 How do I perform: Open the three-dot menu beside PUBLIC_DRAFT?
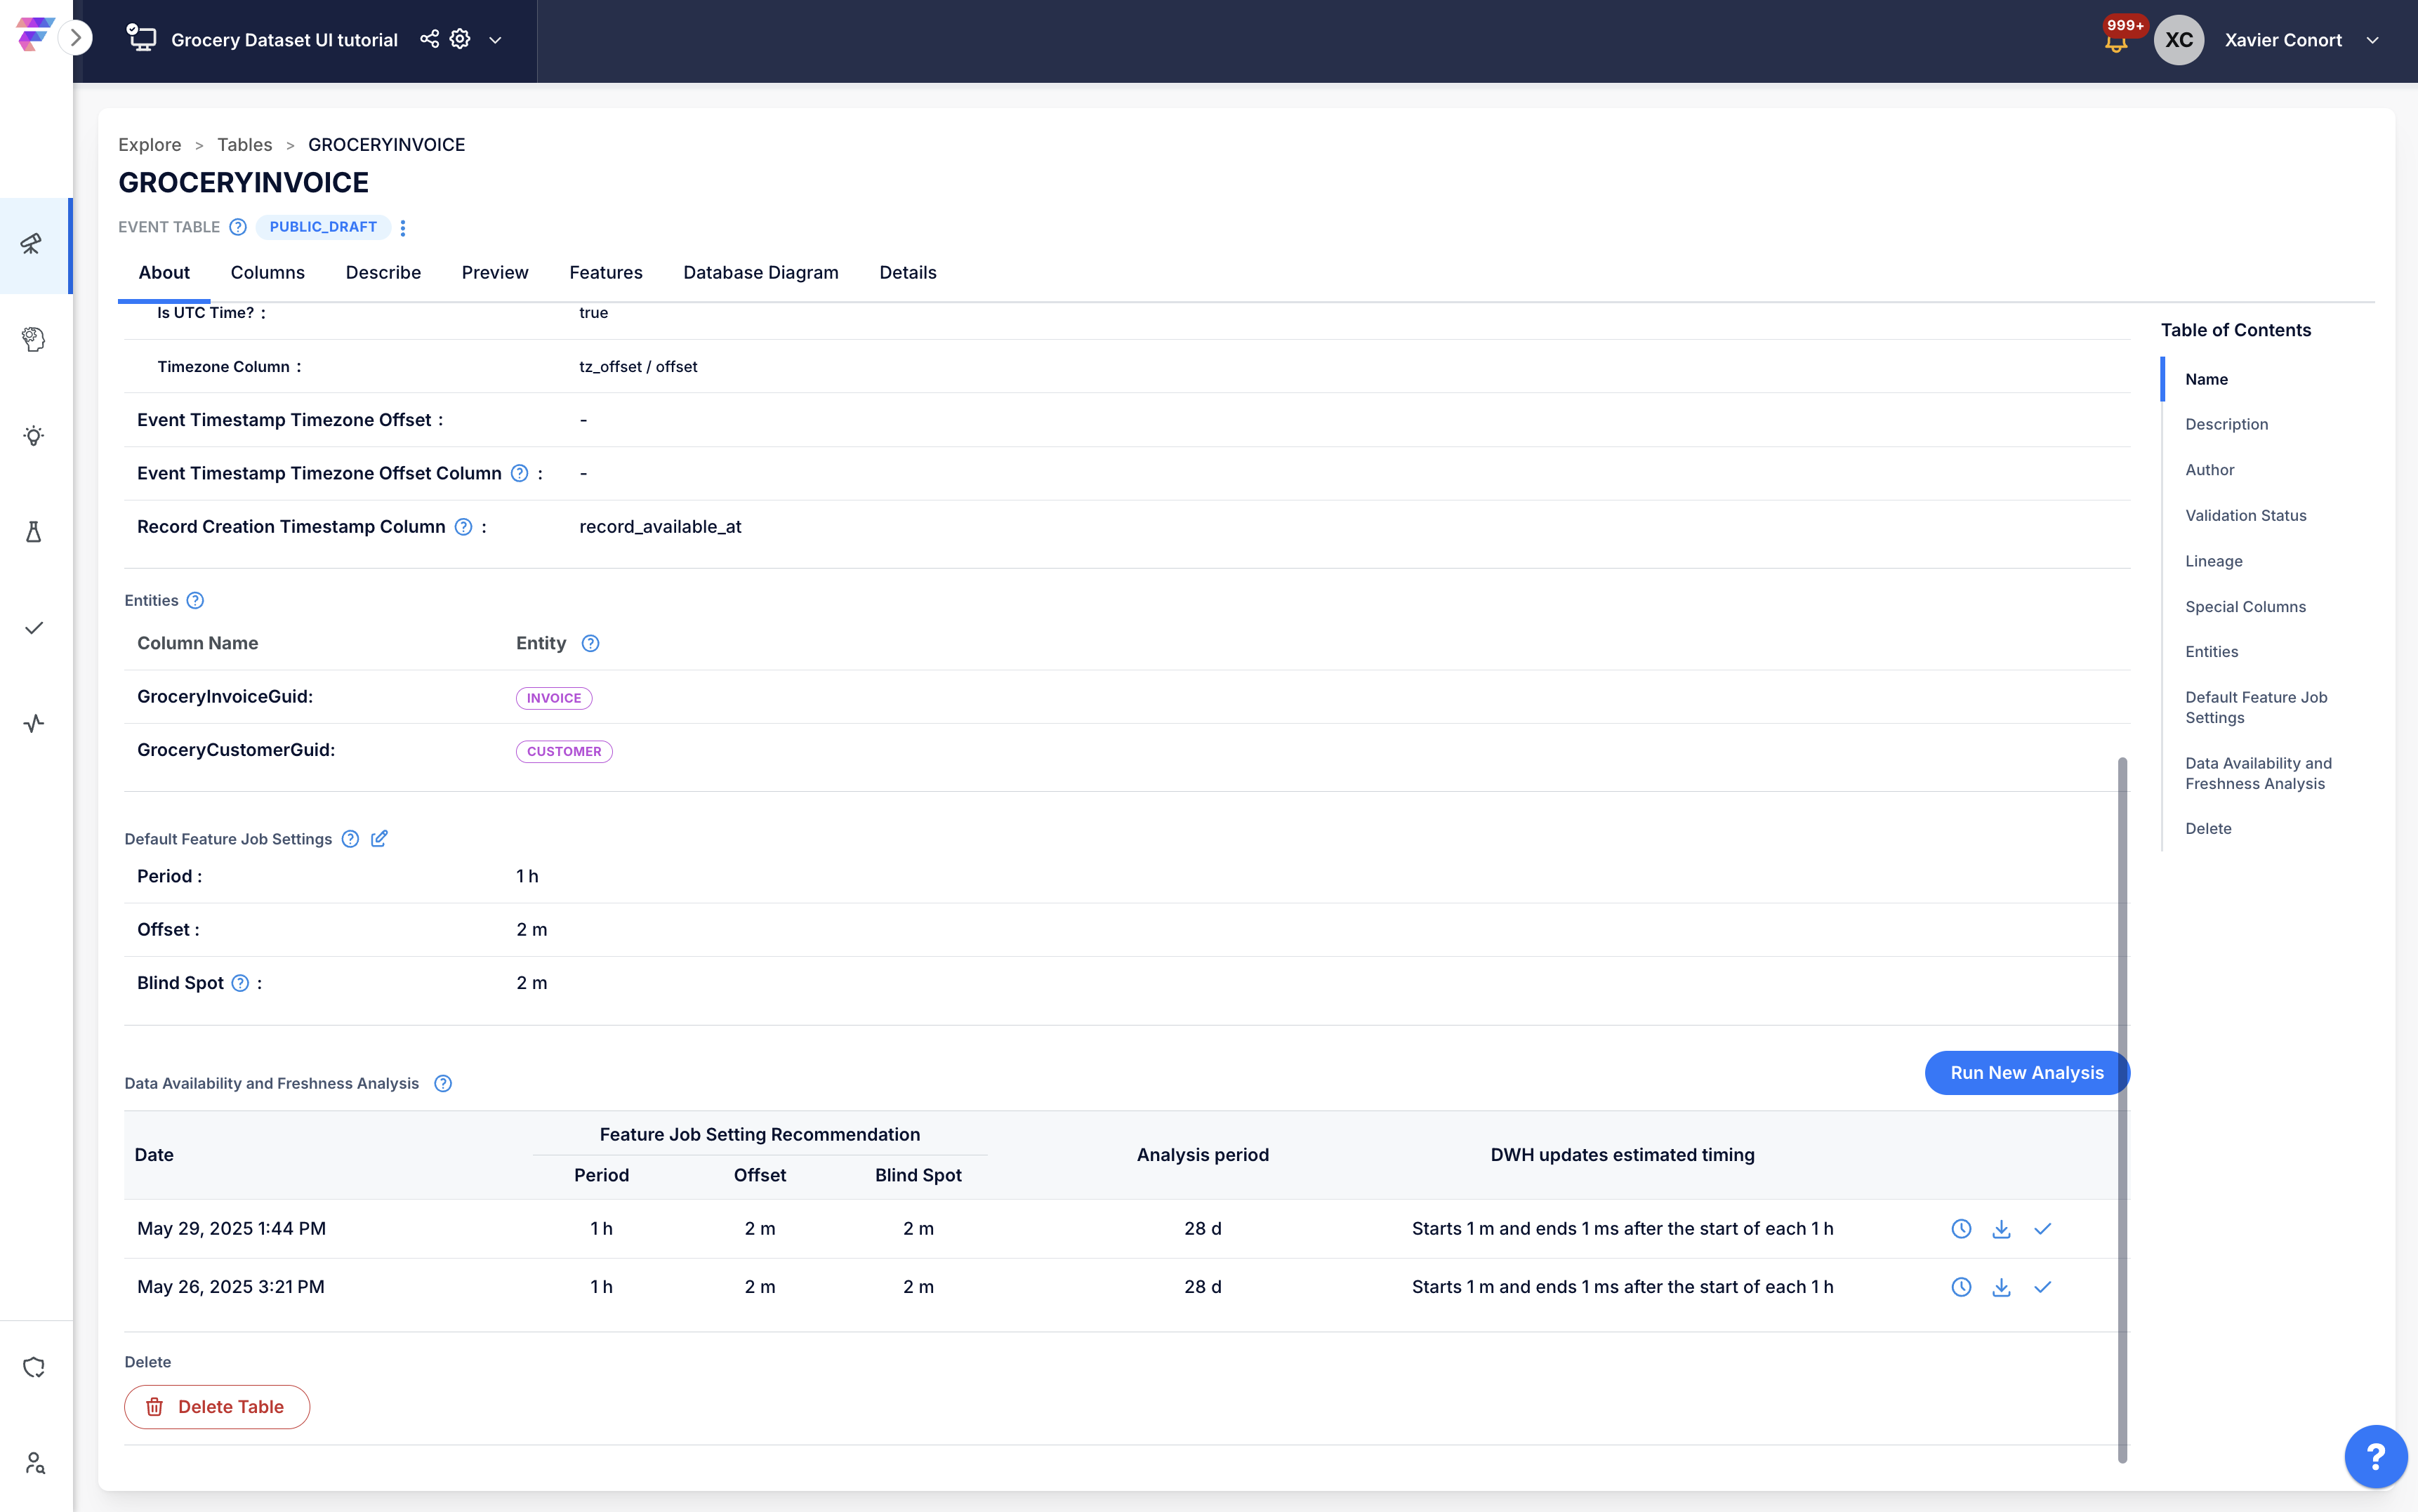click(x=403, y=228)
